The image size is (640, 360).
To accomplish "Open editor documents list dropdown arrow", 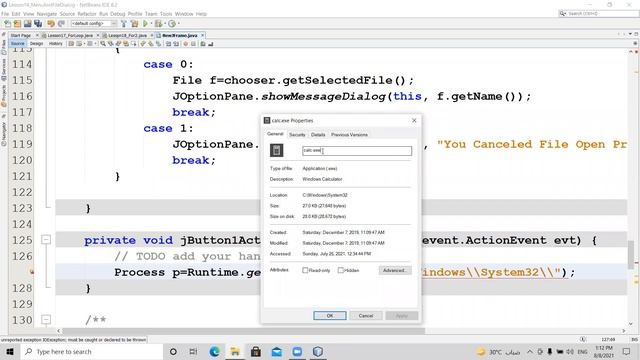I will tap(630, 34).
